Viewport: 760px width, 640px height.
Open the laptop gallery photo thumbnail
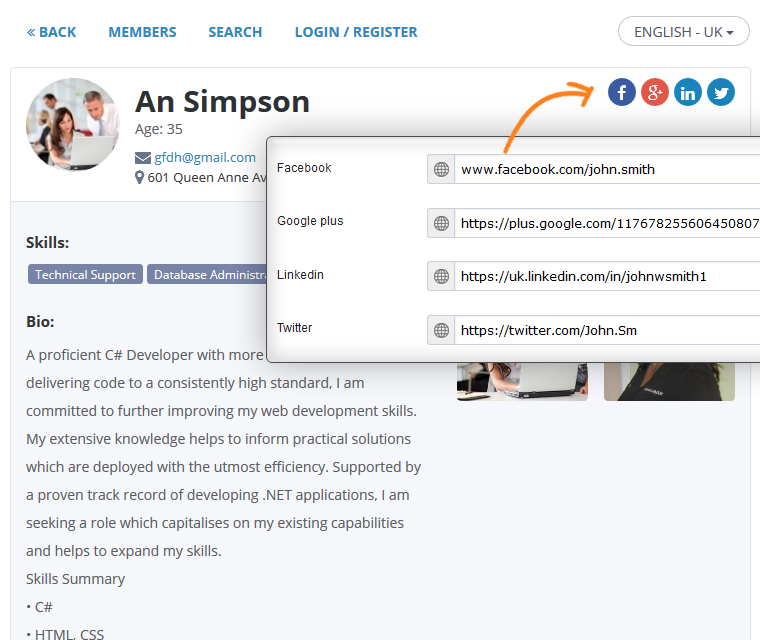522,382
